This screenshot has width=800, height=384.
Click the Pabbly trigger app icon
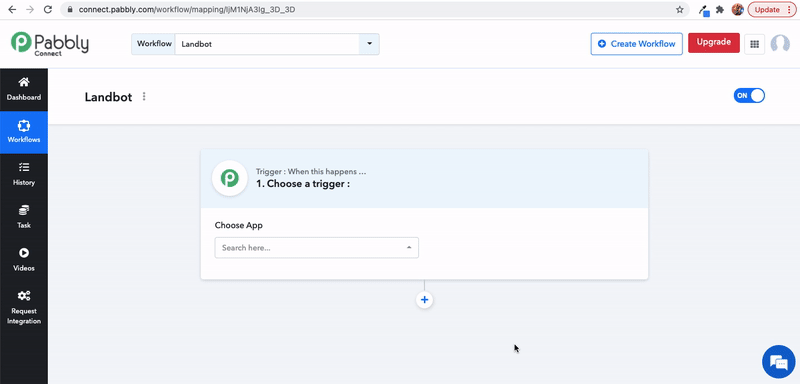230,178
